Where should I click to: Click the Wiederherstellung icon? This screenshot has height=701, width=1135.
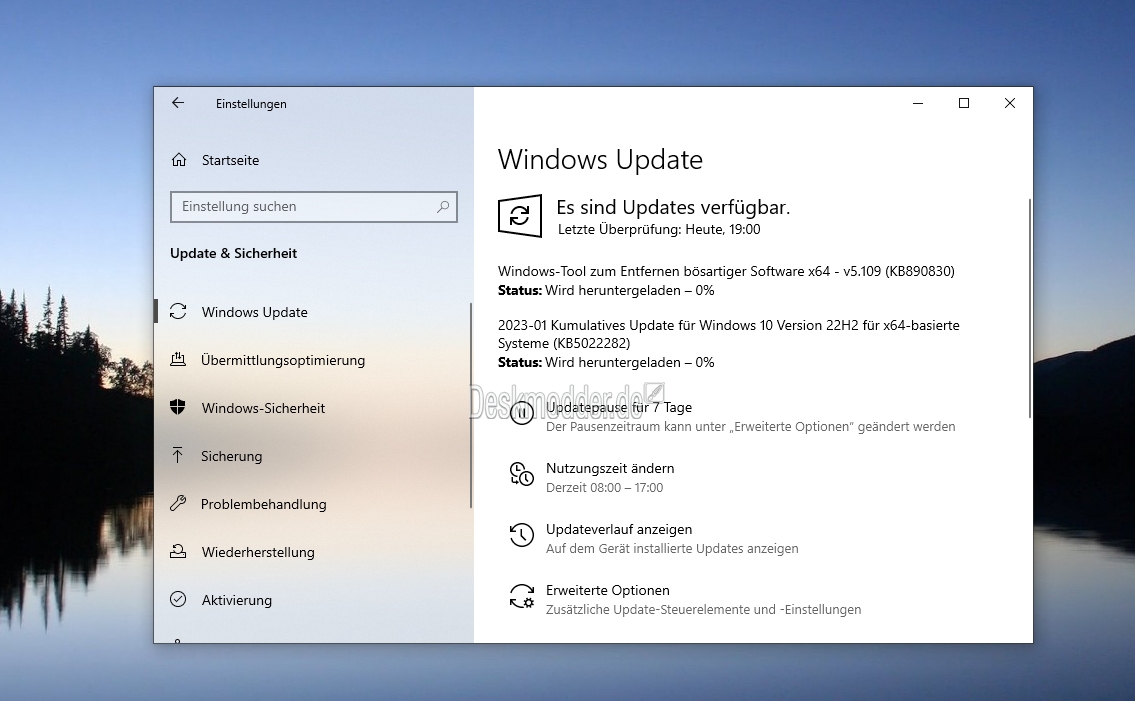tap(178, 551)
